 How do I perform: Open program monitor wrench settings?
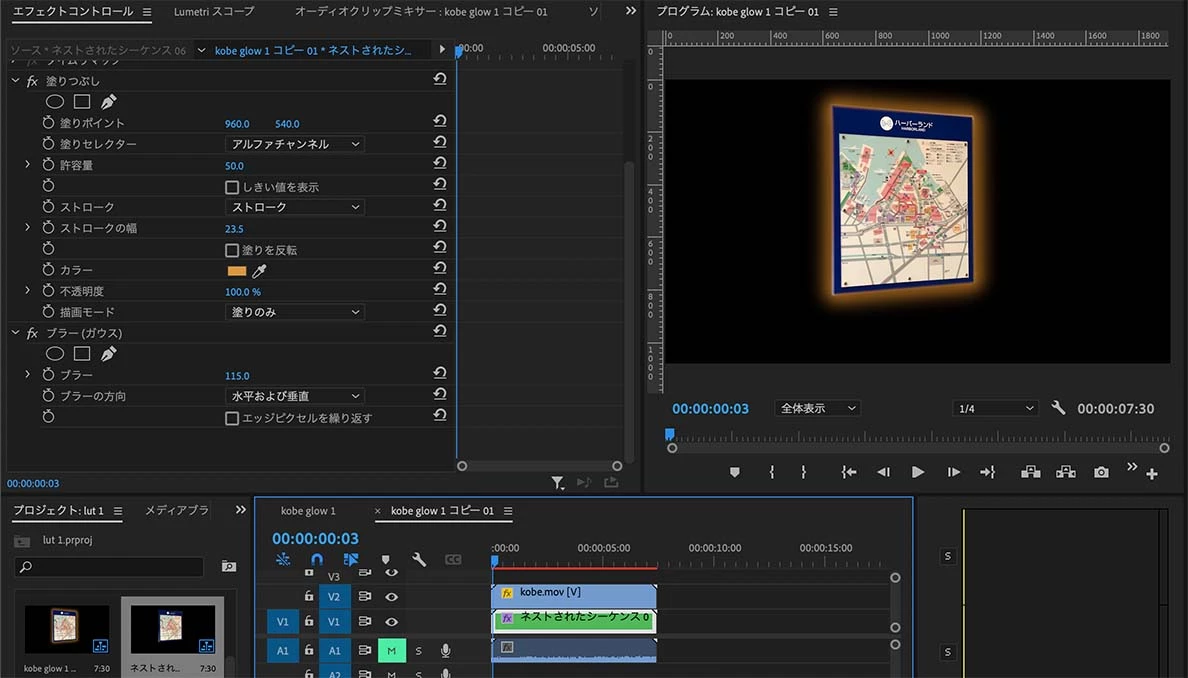(x=1058, y=408)
